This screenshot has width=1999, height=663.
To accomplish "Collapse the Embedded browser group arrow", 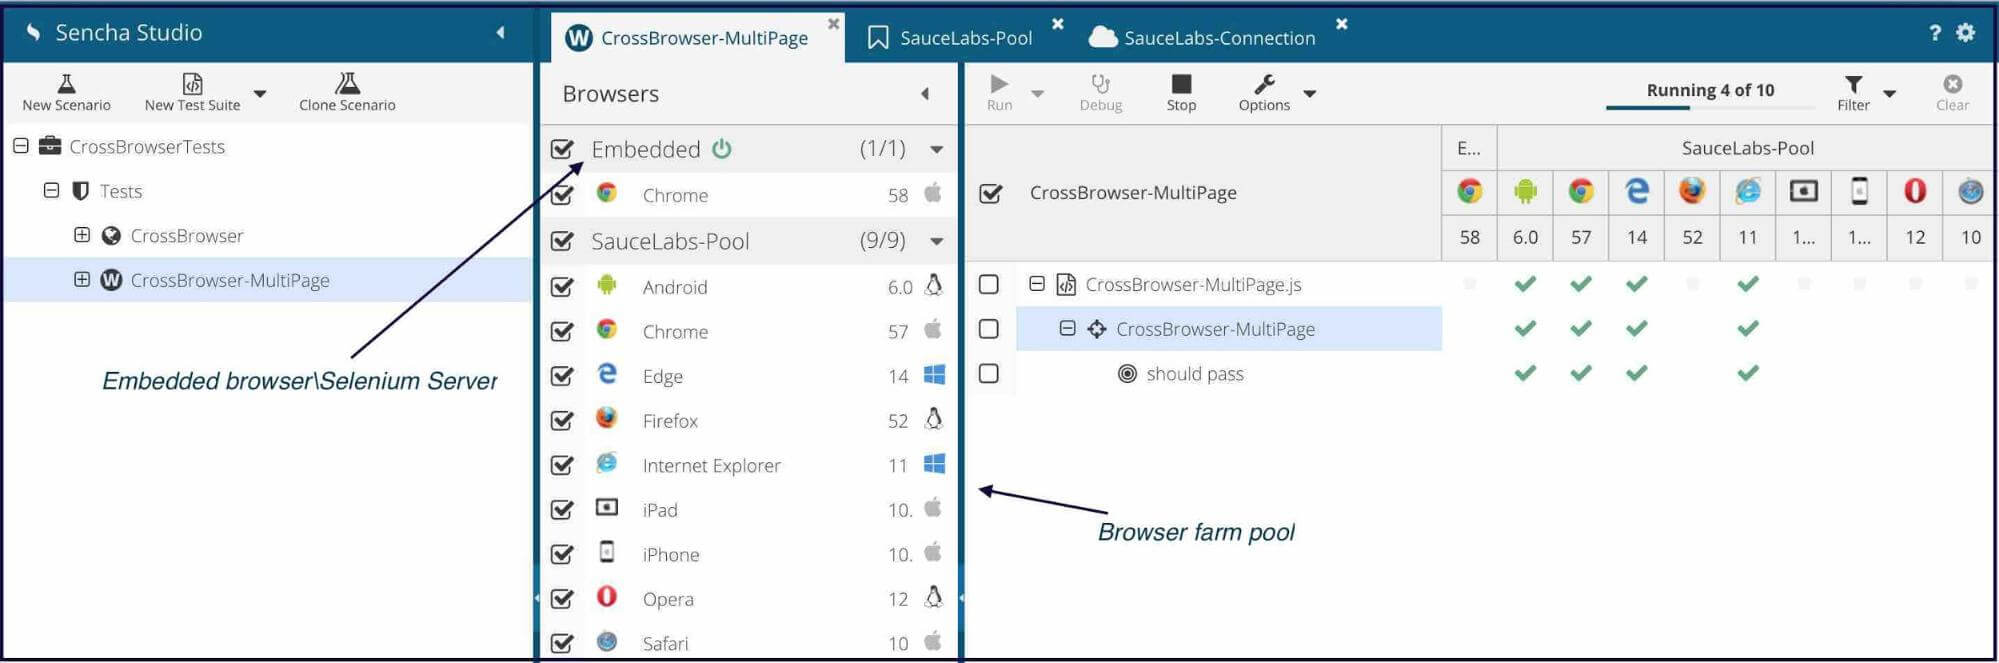I will tap(936, 149).
